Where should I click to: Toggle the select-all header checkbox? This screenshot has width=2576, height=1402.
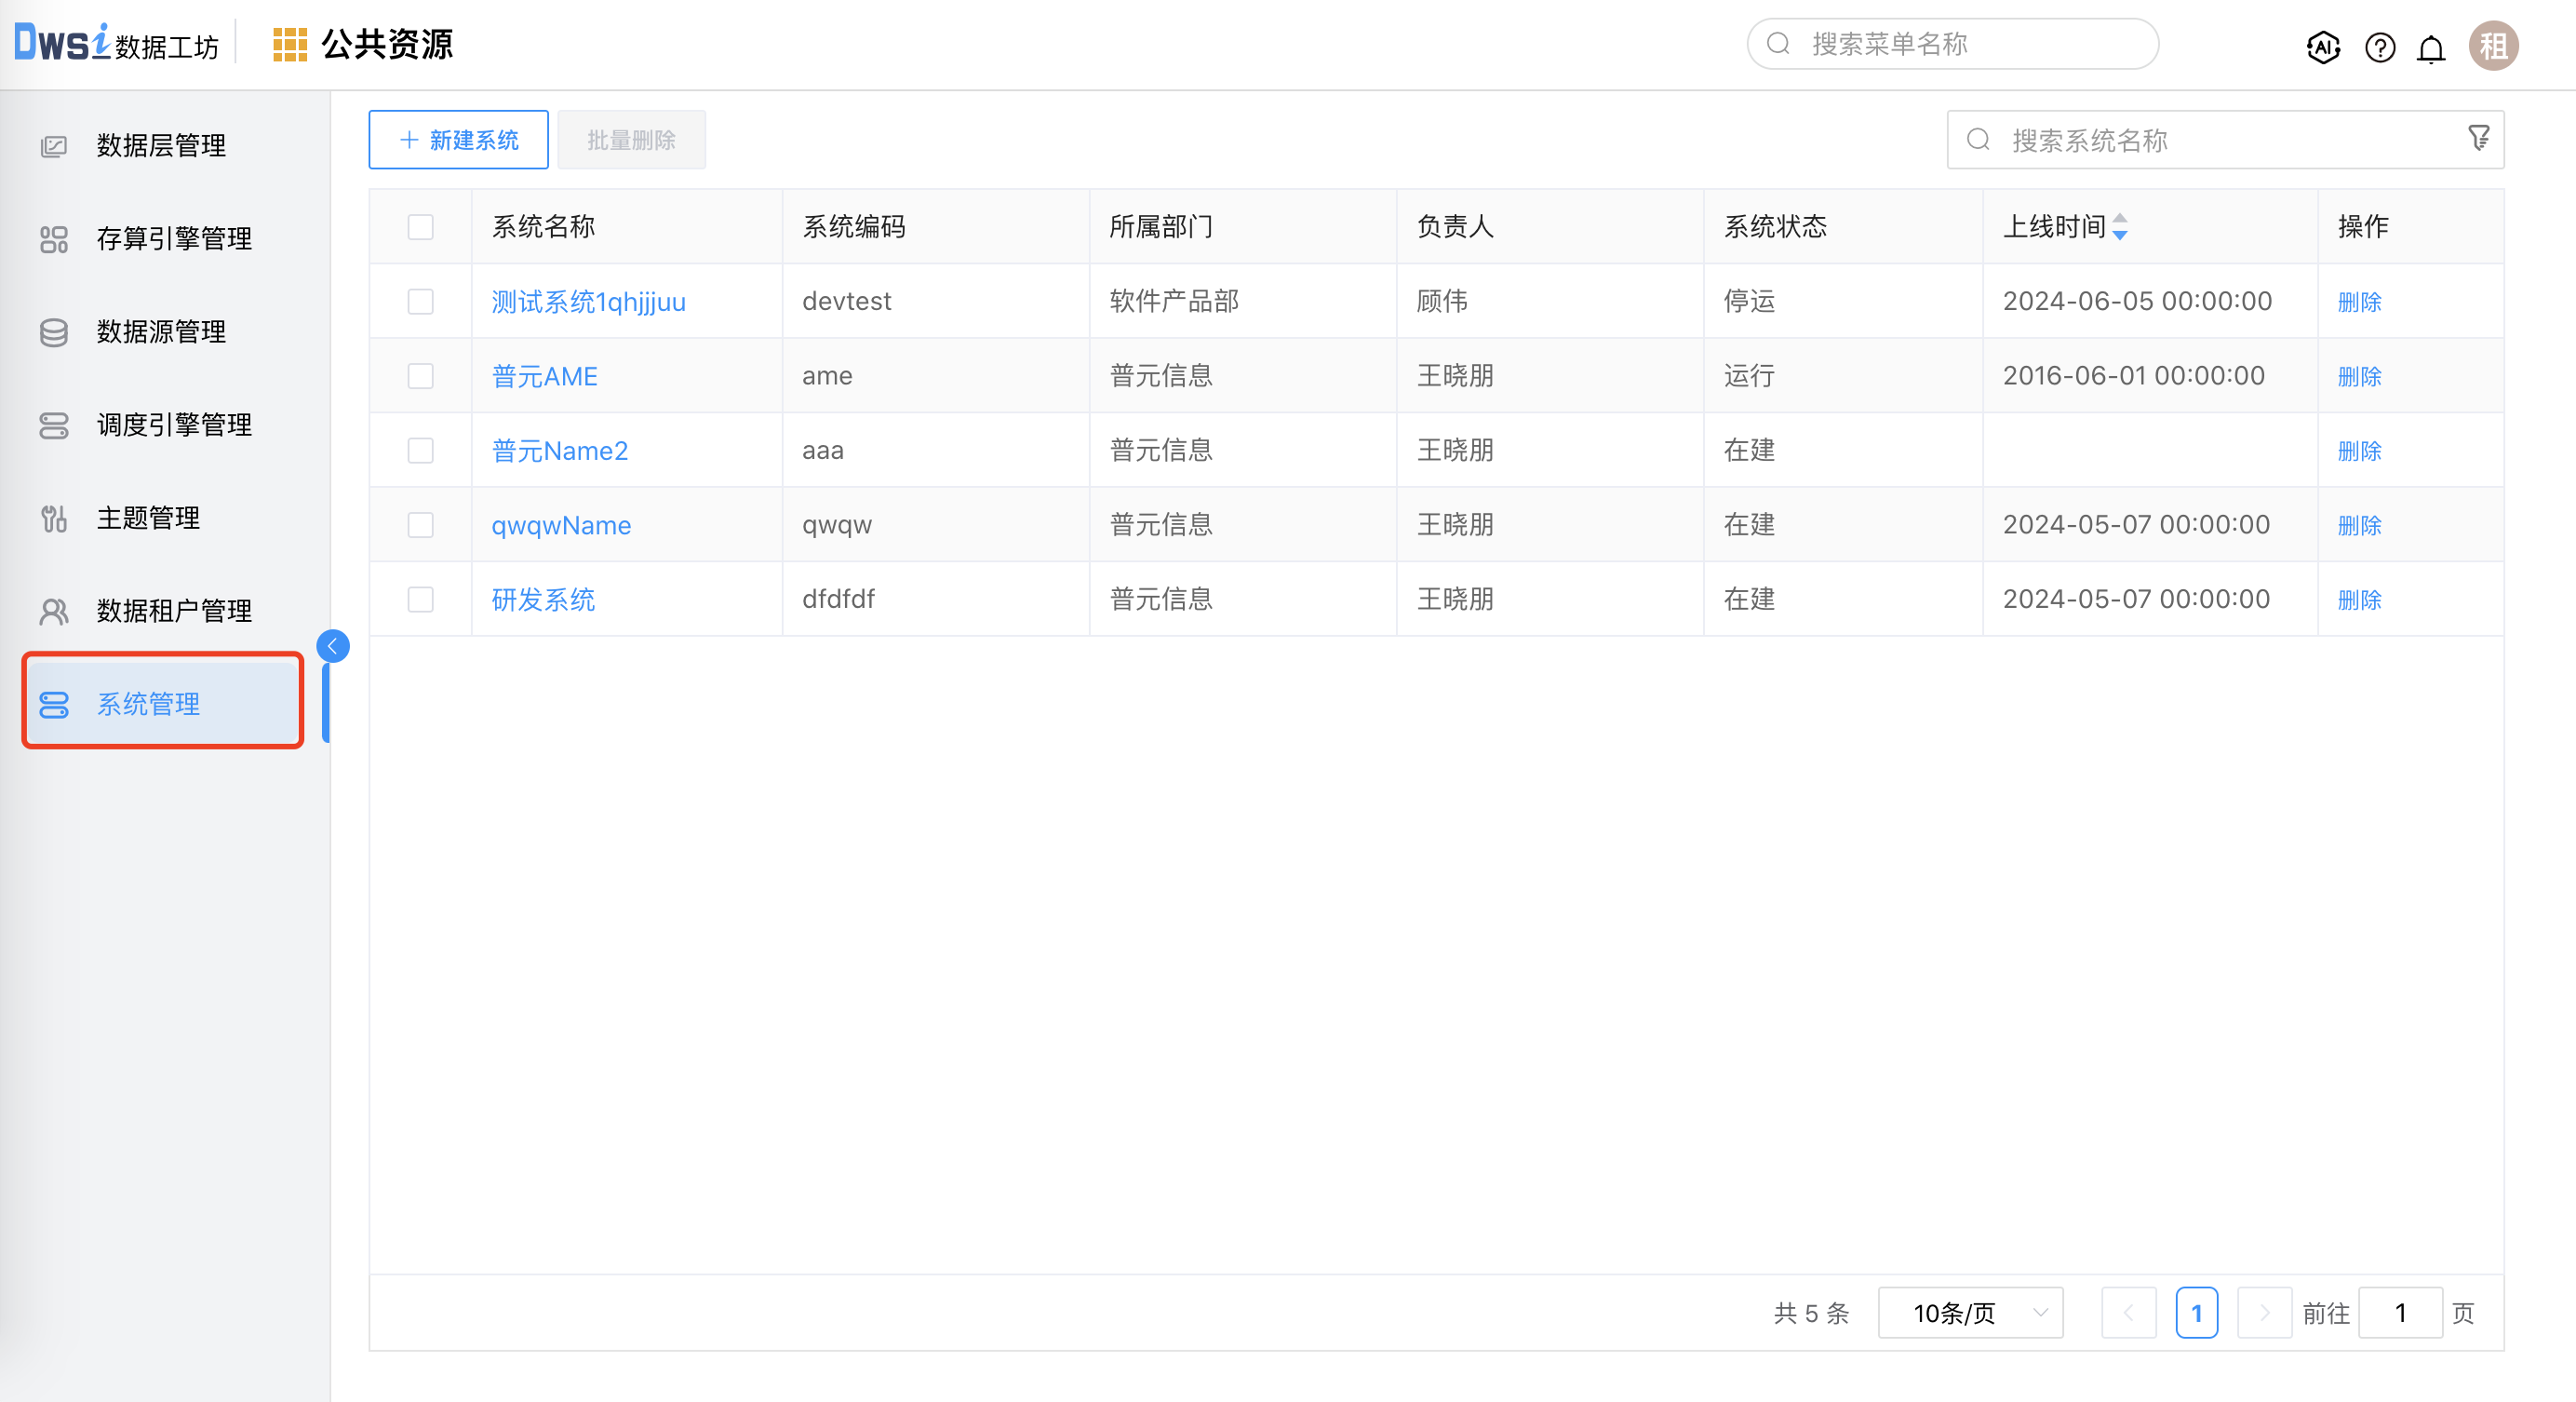coord(420,227)
